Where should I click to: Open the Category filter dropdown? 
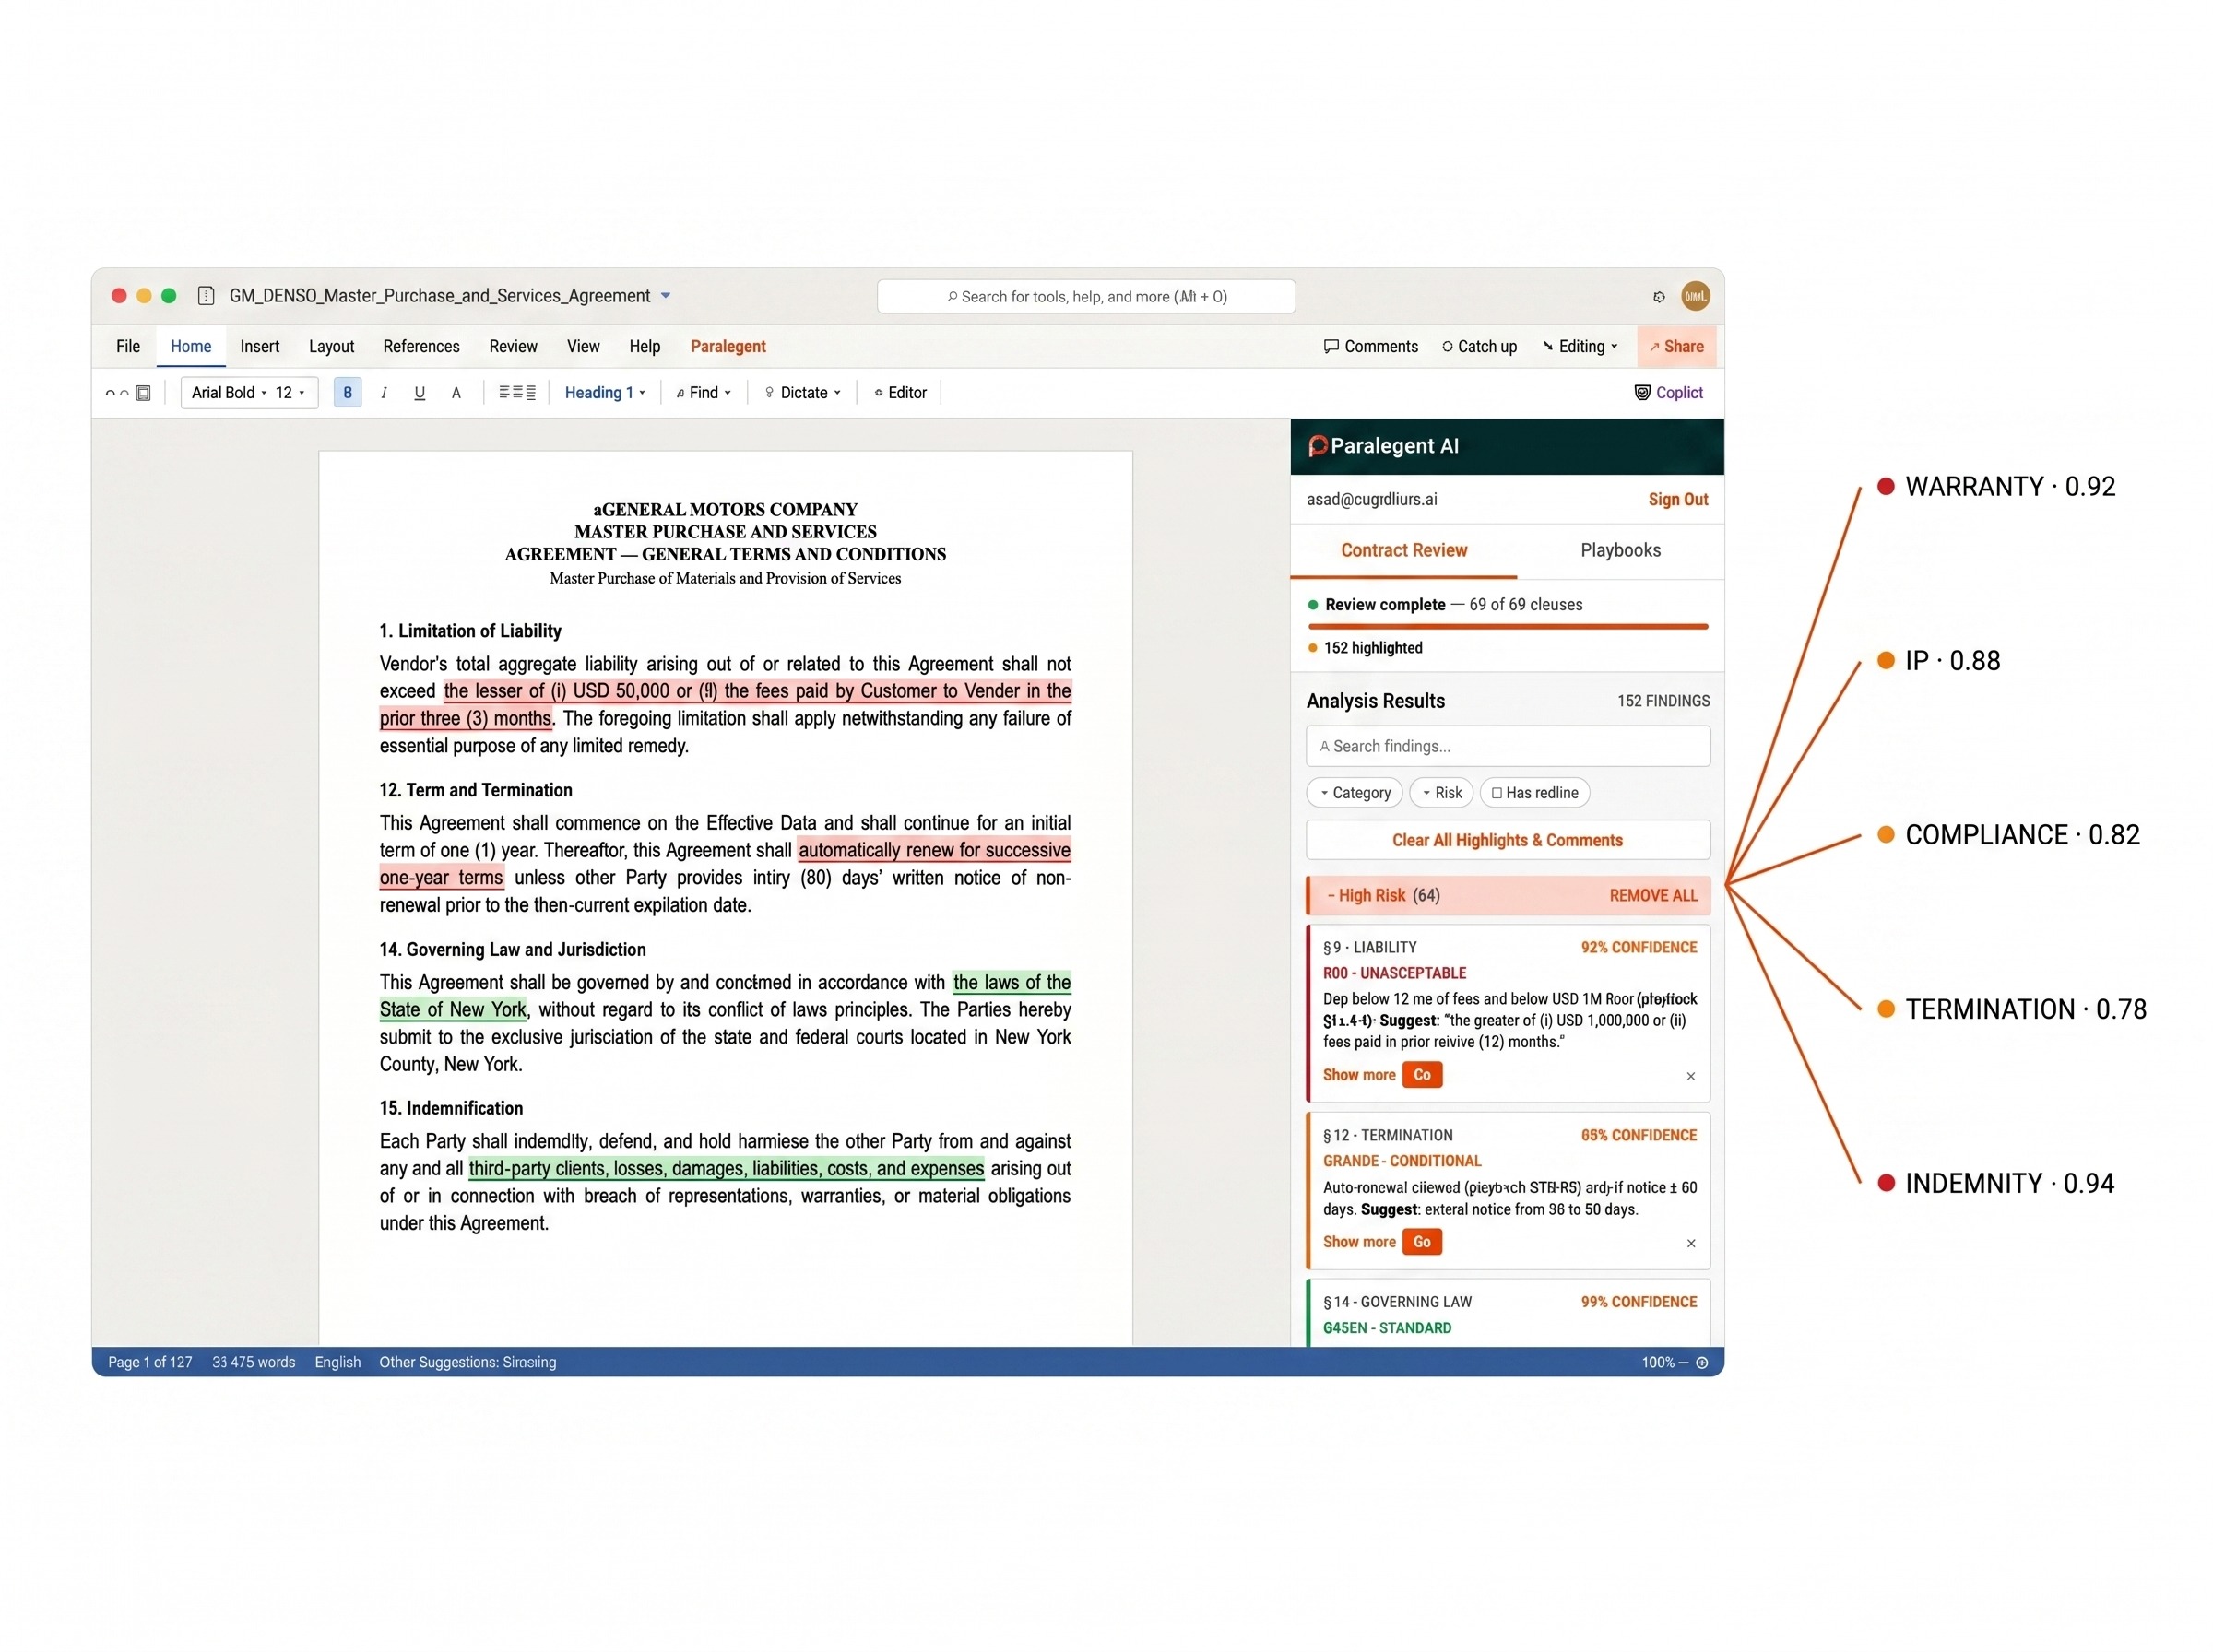coord(1354,793)
